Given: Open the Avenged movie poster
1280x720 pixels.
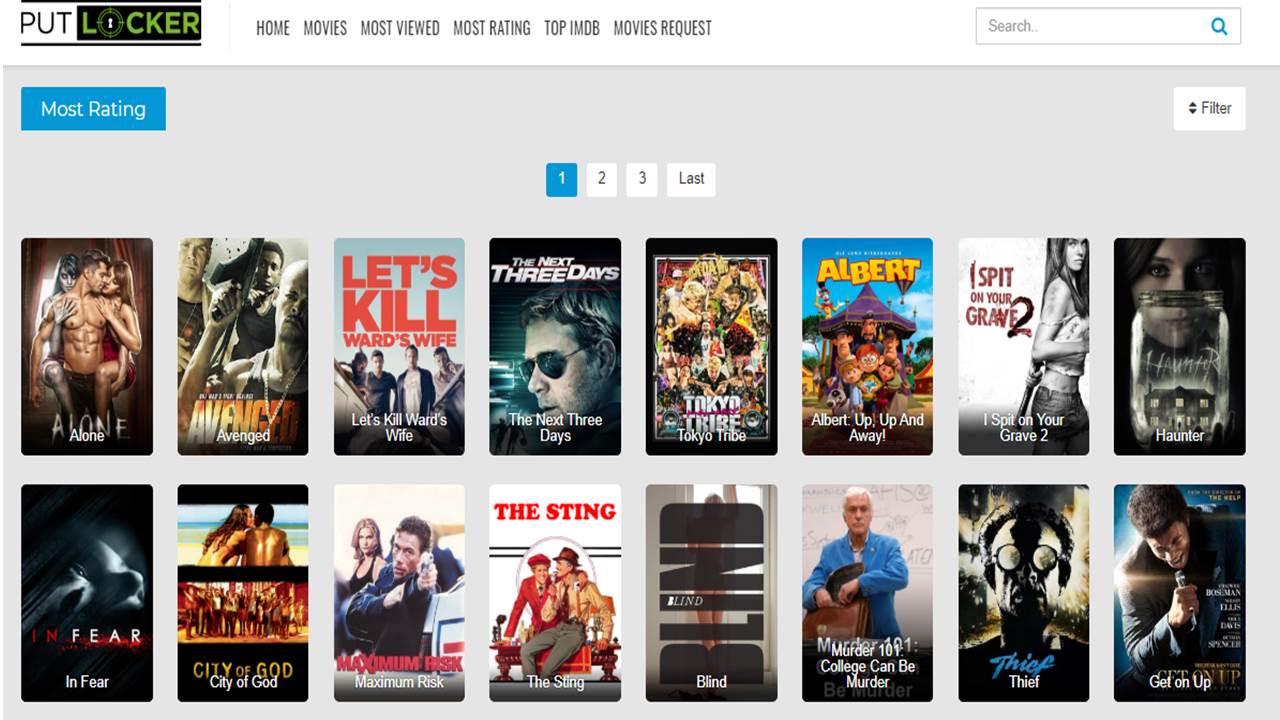Looking at the screenshot, I should 243,346.
